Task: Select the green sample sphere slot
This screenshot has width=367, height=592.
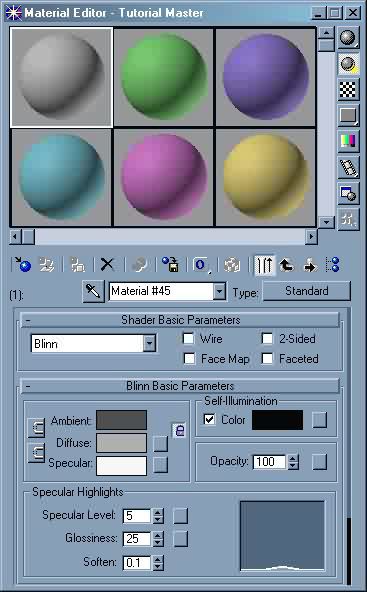Action: (163, 77)
